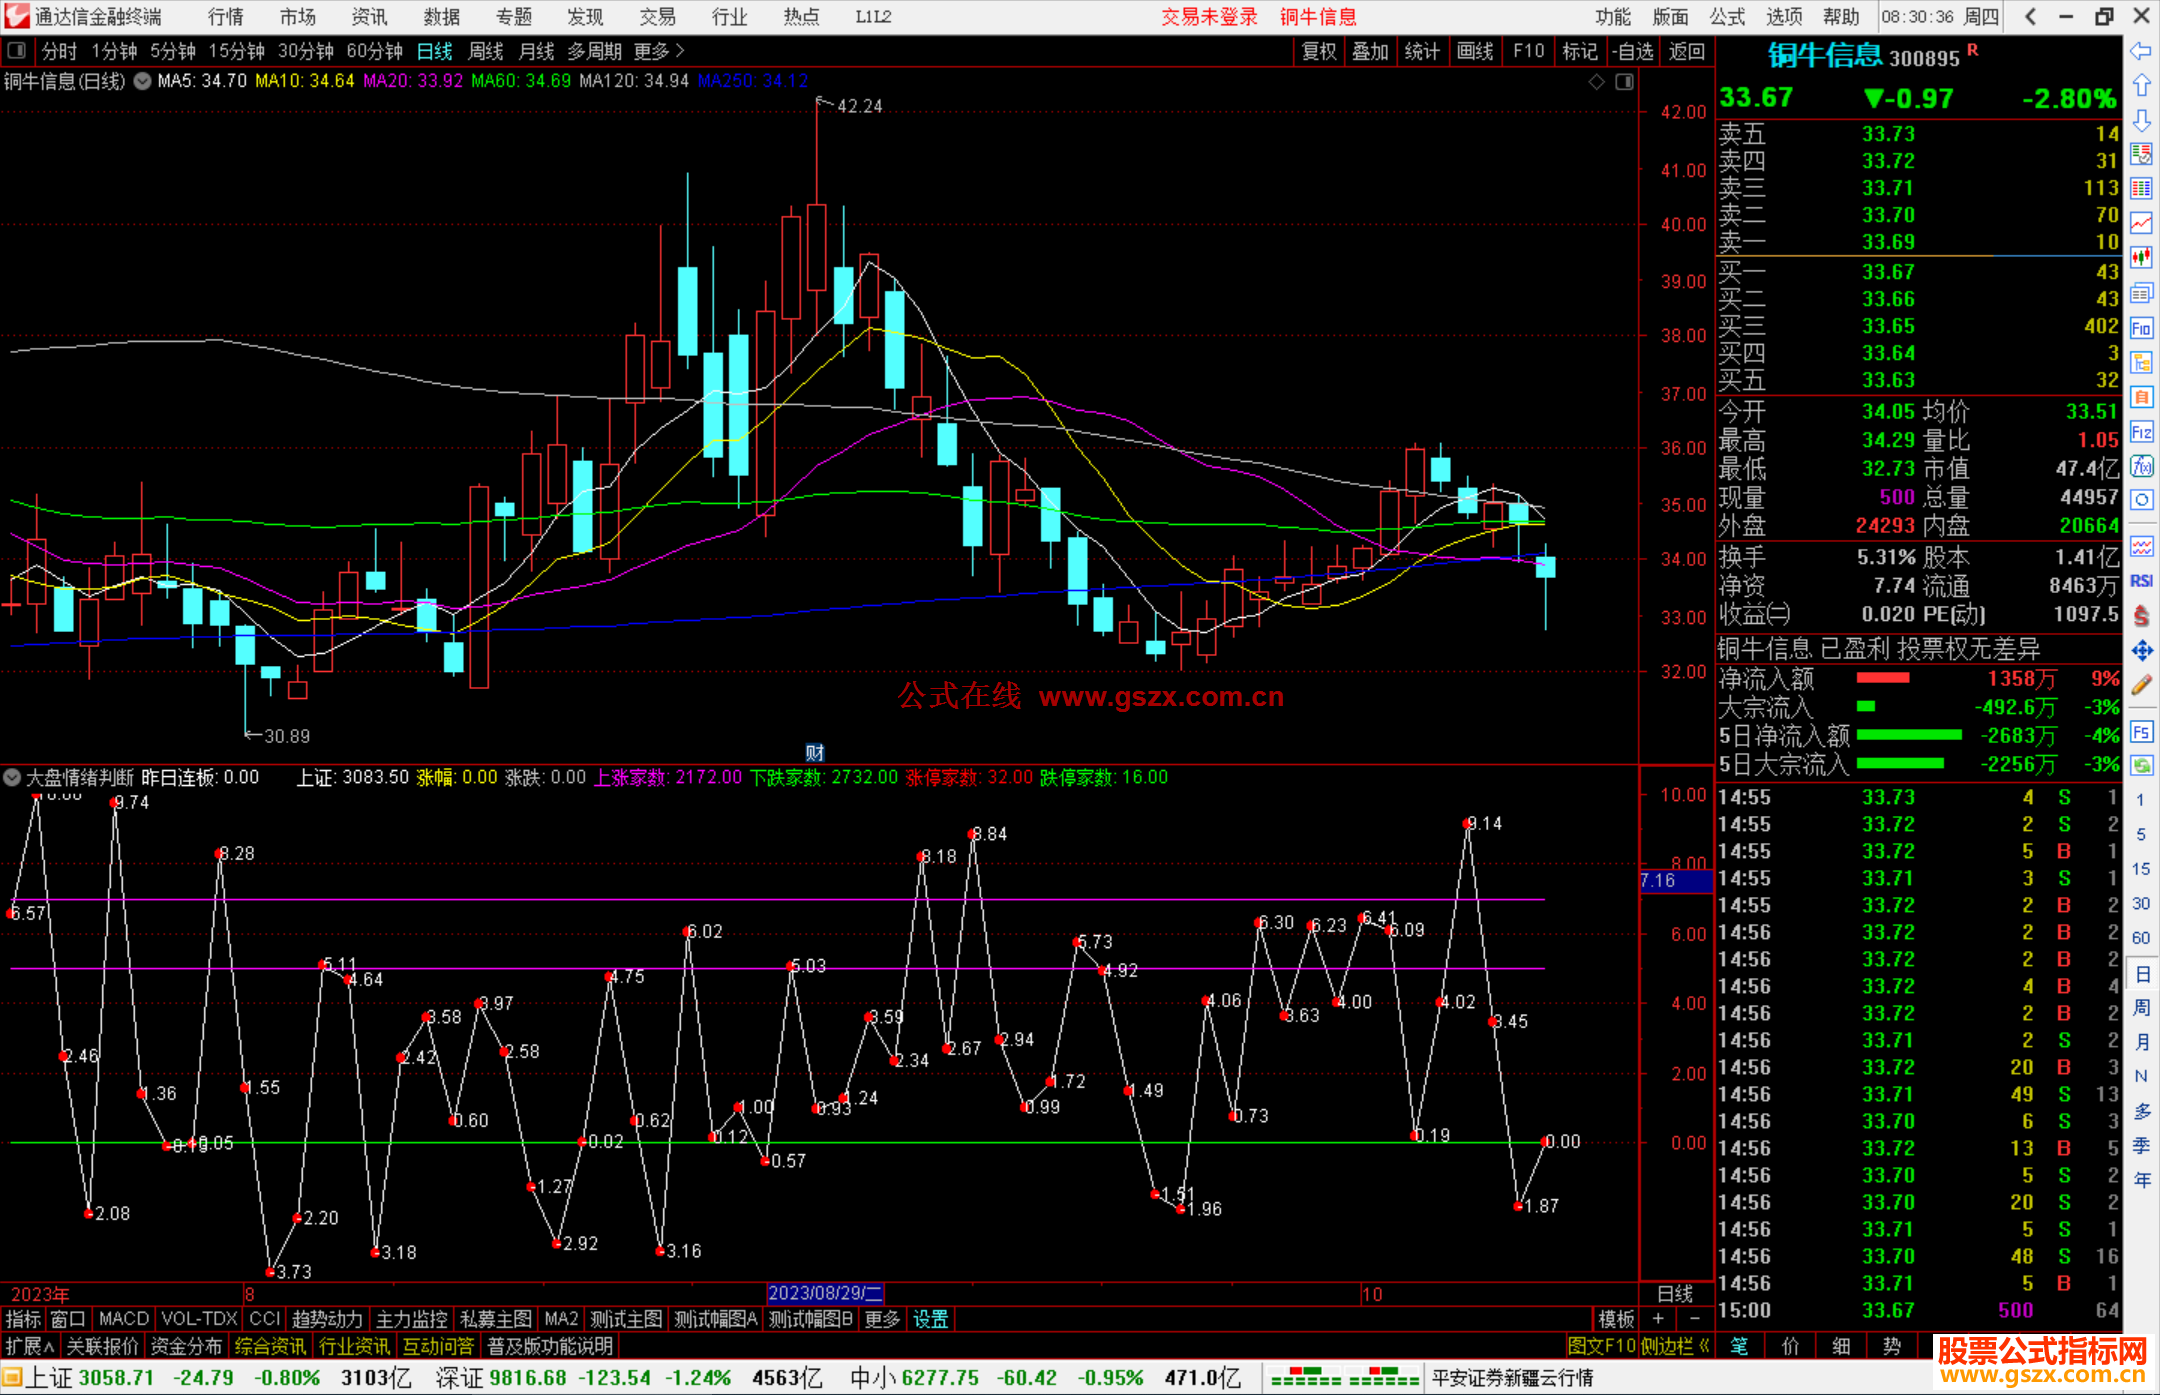Toggle the chart side panel icon near MA legend
2160x1395 pixels.
click(1624, 82)
